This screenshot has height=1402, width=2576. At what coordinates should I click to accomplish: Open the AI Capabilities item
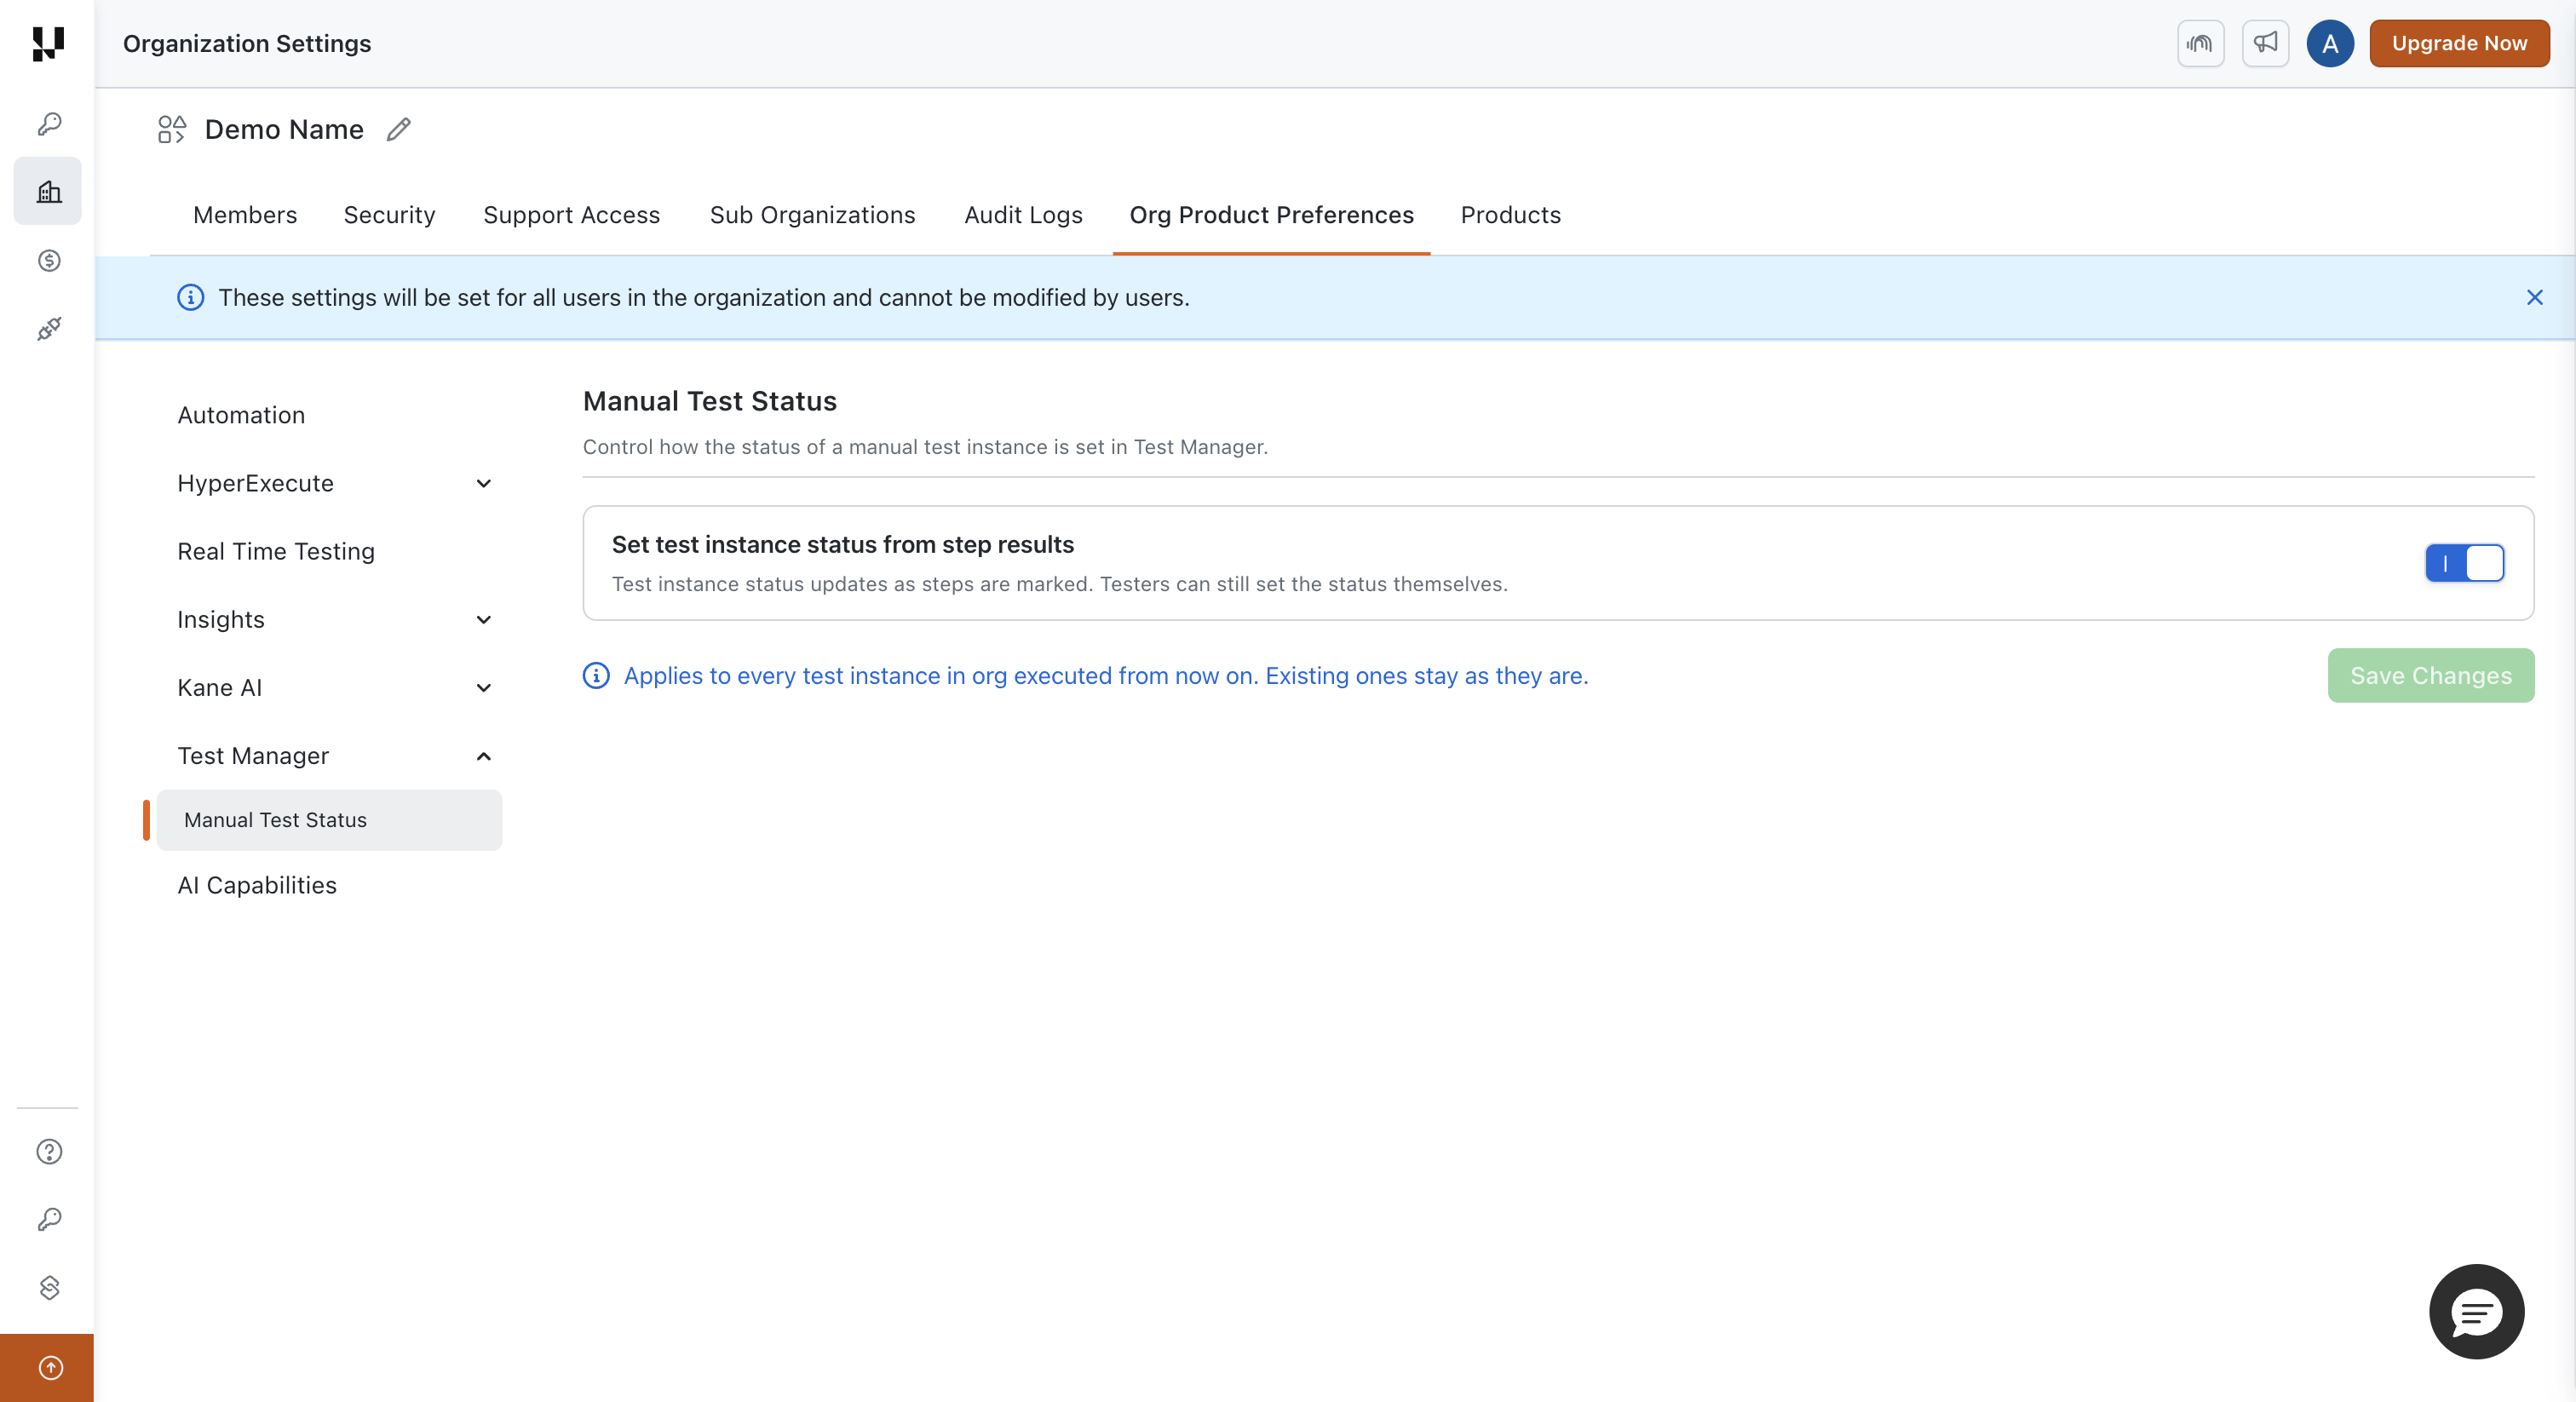point(257,886)
